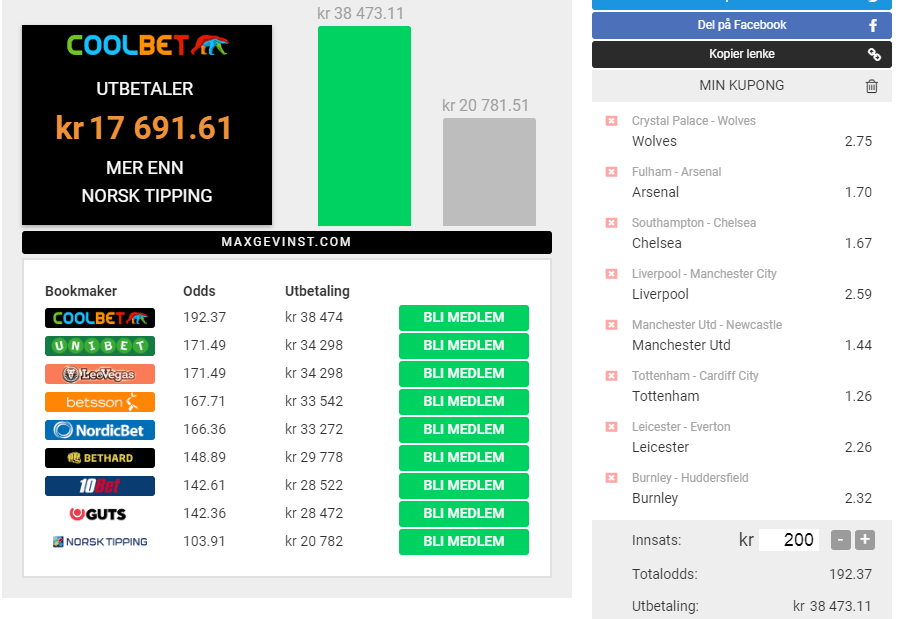Open the Bethard logo in table
This screenshot has width=909, height=619.
point(100,458)
